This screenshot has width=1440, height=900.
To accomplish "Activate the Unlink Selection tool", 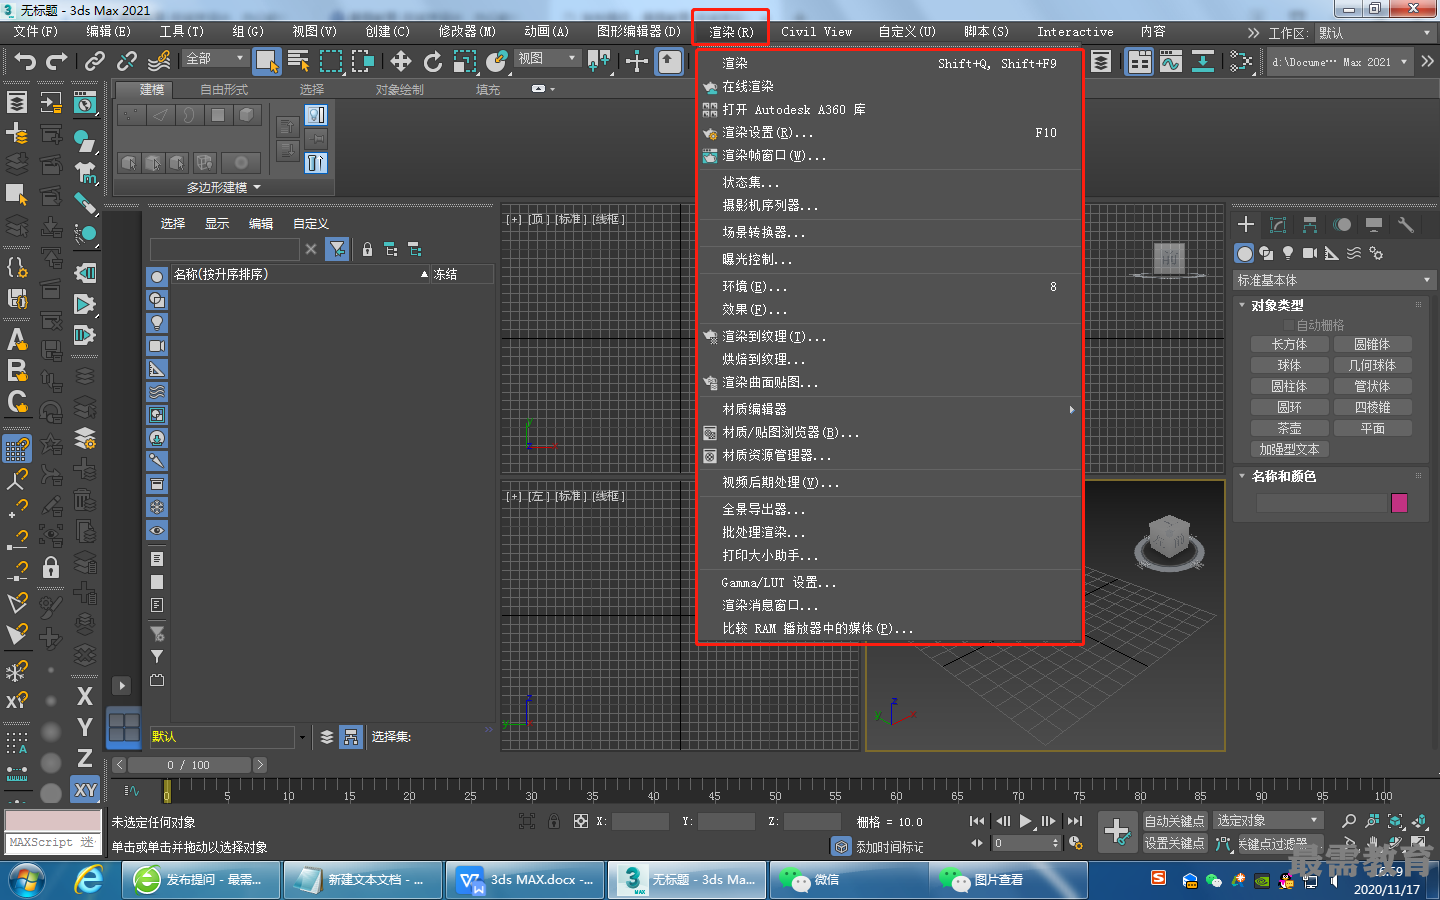I will point(127,62).
